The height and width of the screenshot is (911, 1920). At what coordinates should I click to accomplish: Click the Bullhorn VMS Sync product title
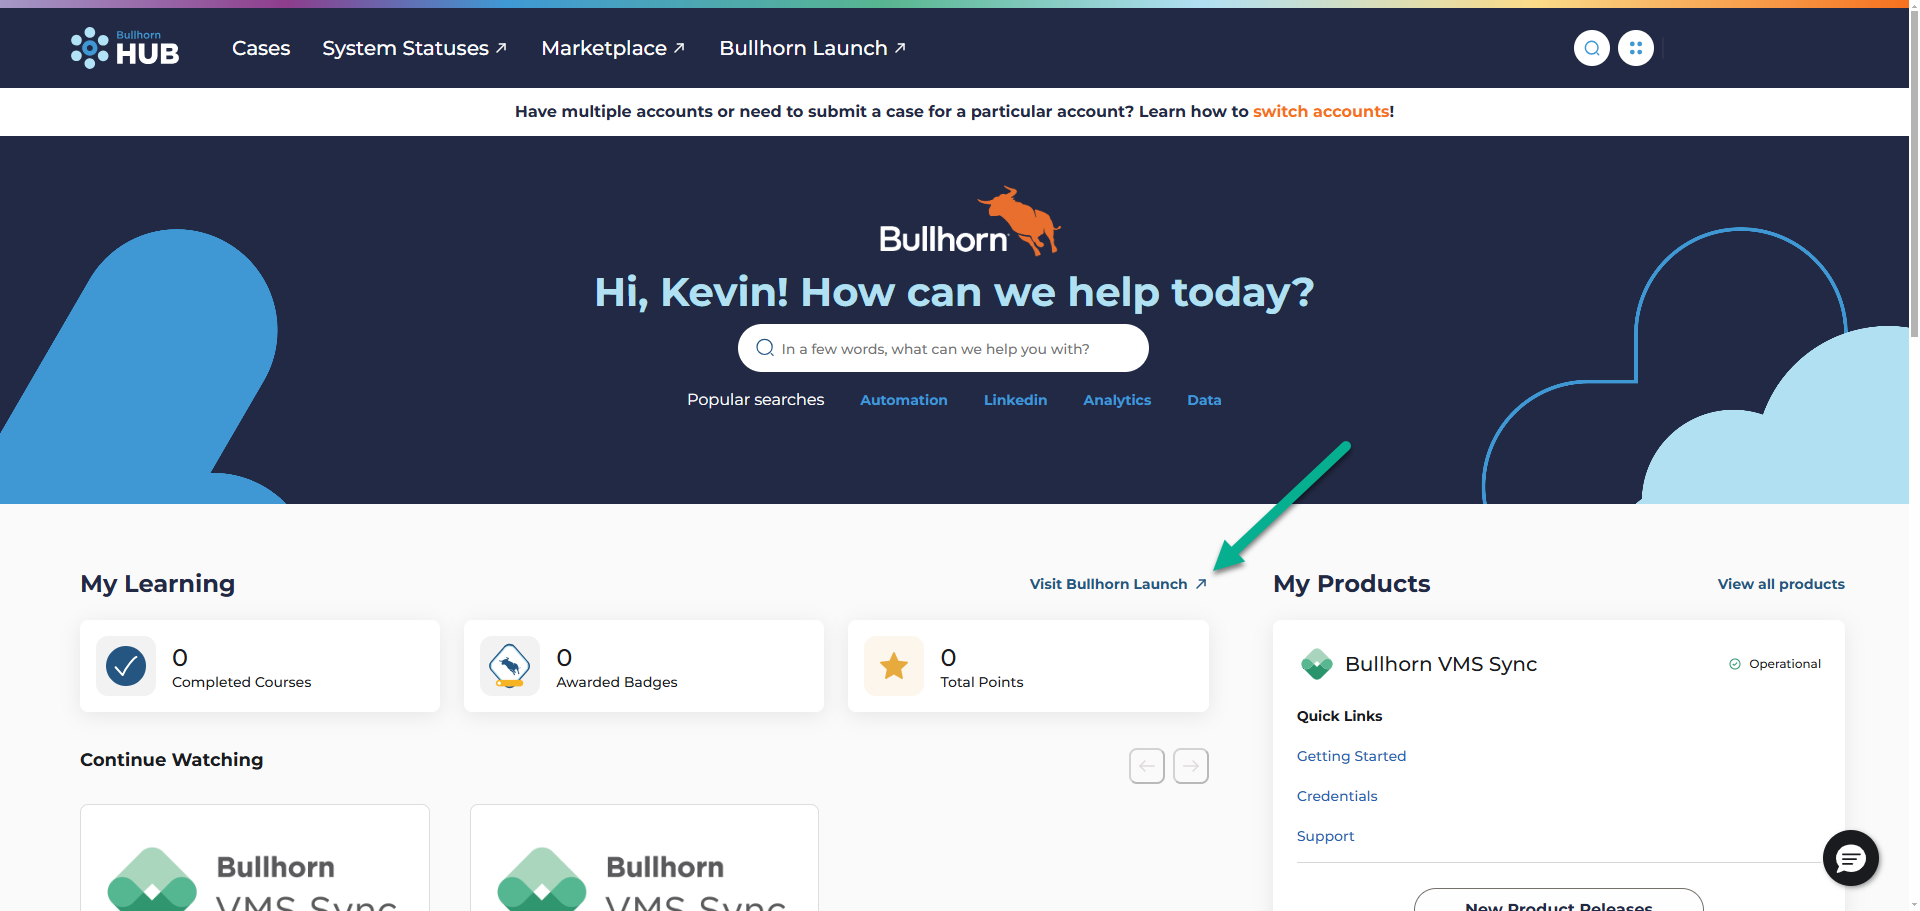pos(1441,664)
